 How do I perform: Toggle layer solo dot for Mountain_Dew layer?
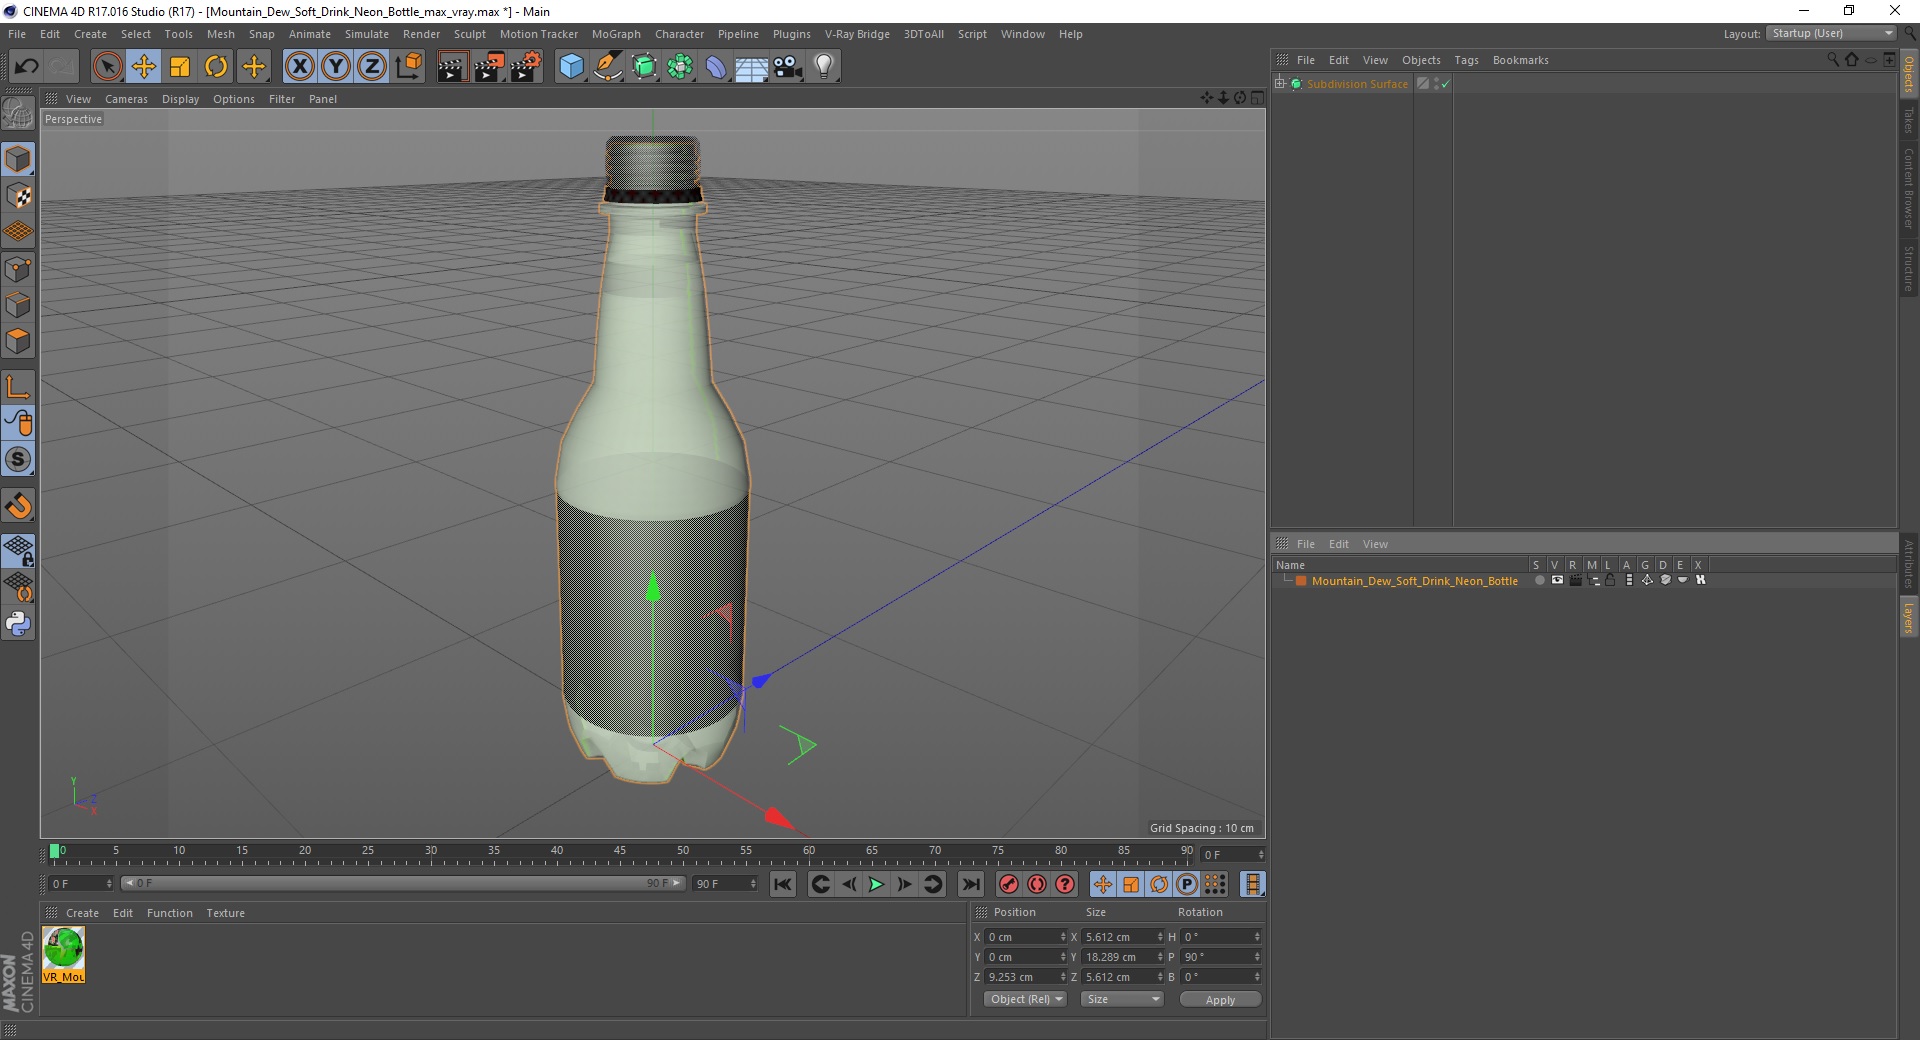click(x=1539, y=580)
